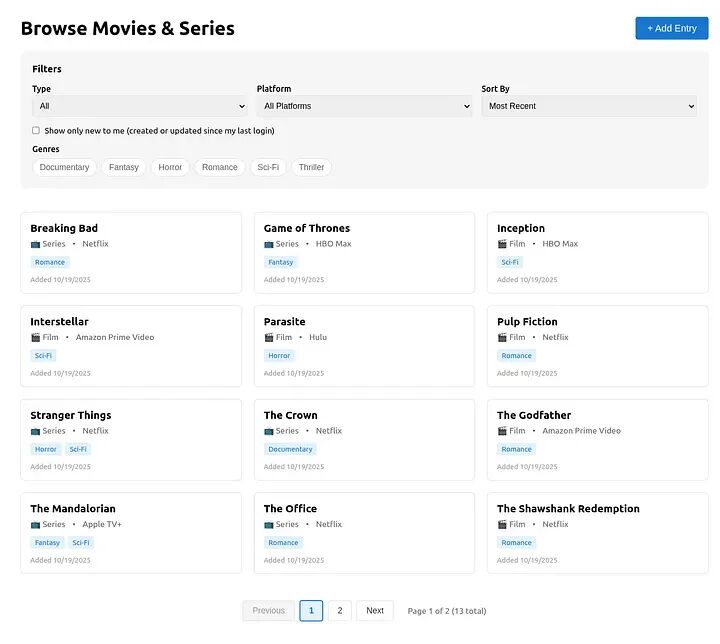Open The Crown title
The image size is (720, 644).
pyautogui.click(x=290, y=415)
